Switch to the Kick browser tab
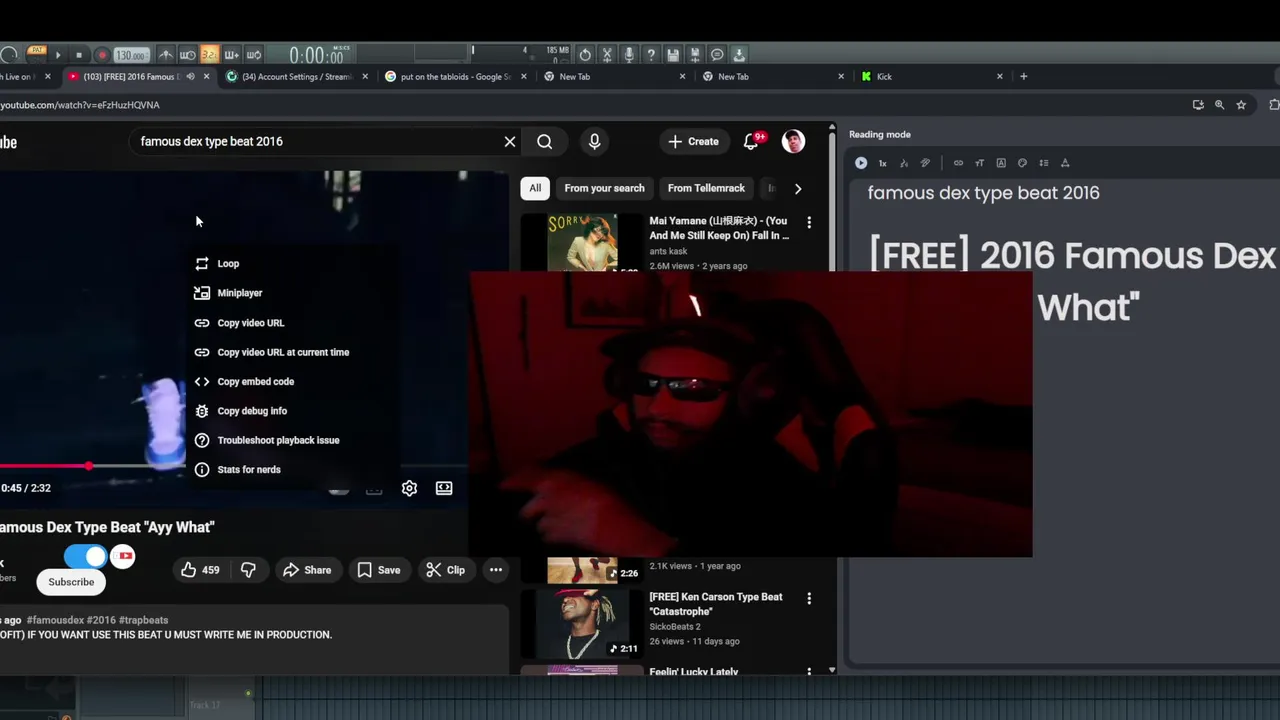This screenshot has height=720, width=1280. click(930, 76)
